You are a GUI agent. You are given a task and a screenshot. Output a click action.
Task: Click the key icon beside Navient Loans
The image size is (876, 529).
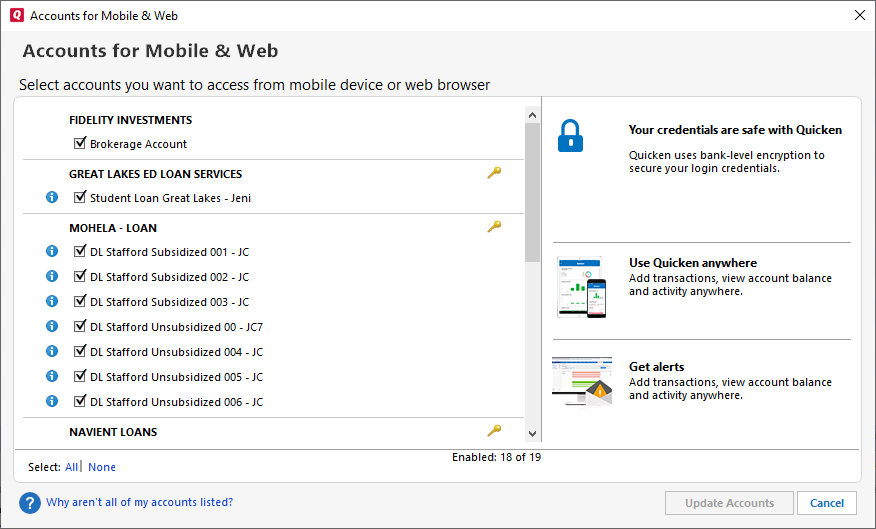tap(494, 431)
